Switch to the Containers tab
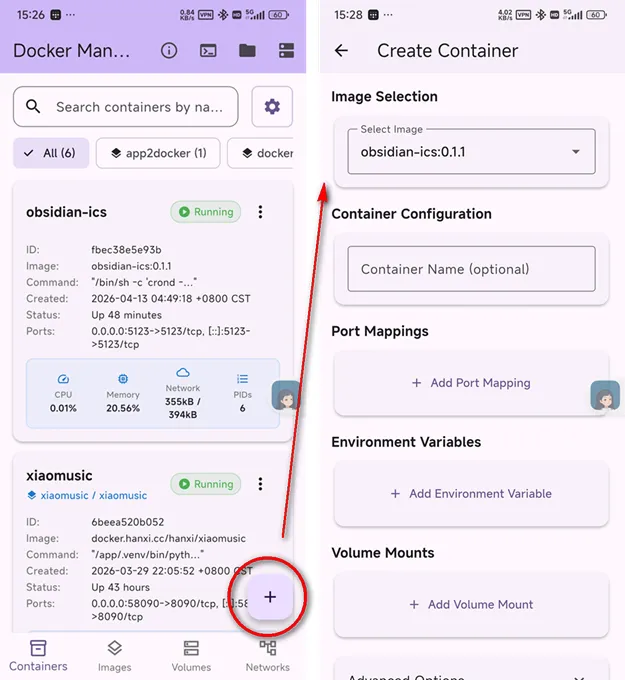Image resolution: width=625 pixels, height=680 pixels. click(38, 656)
